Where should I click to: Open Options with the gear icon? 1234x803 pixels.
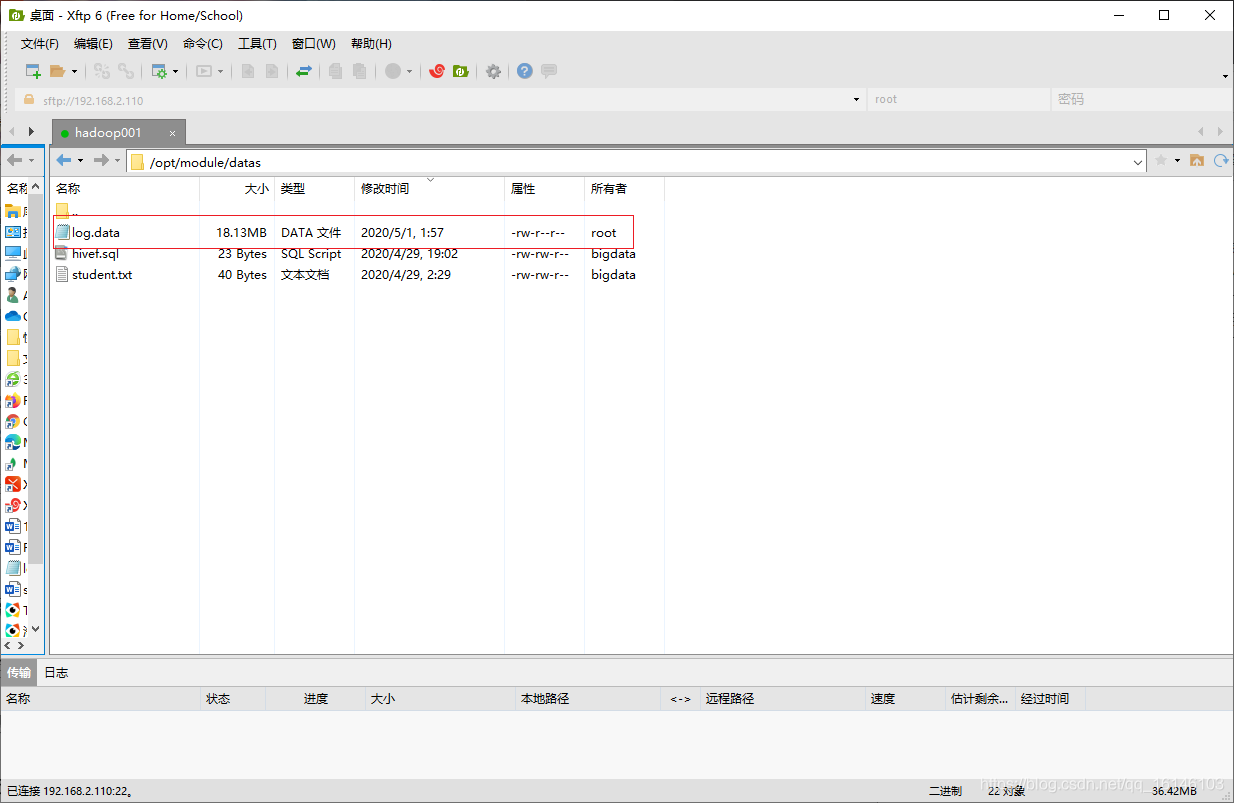pyautogui.click(x=493, y=71)
